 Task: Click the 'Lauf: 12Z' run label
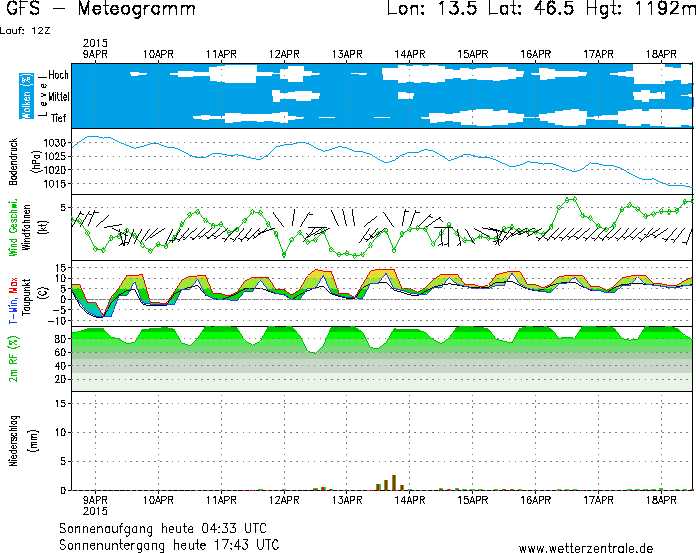pos(25,31)
